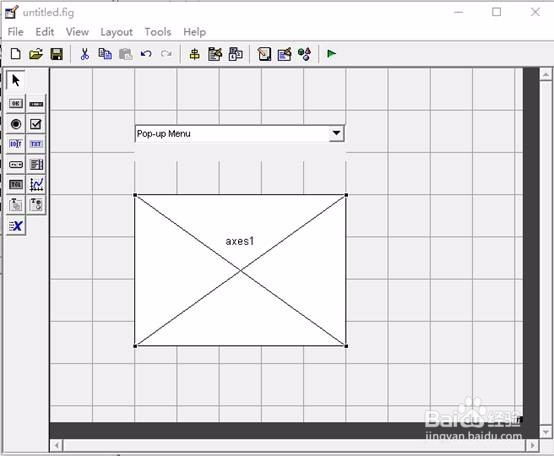The width and height of the screenshot is (554, 456).
Task: Open the Help menu
Action: pyautogui.click(x=195, y=32)
